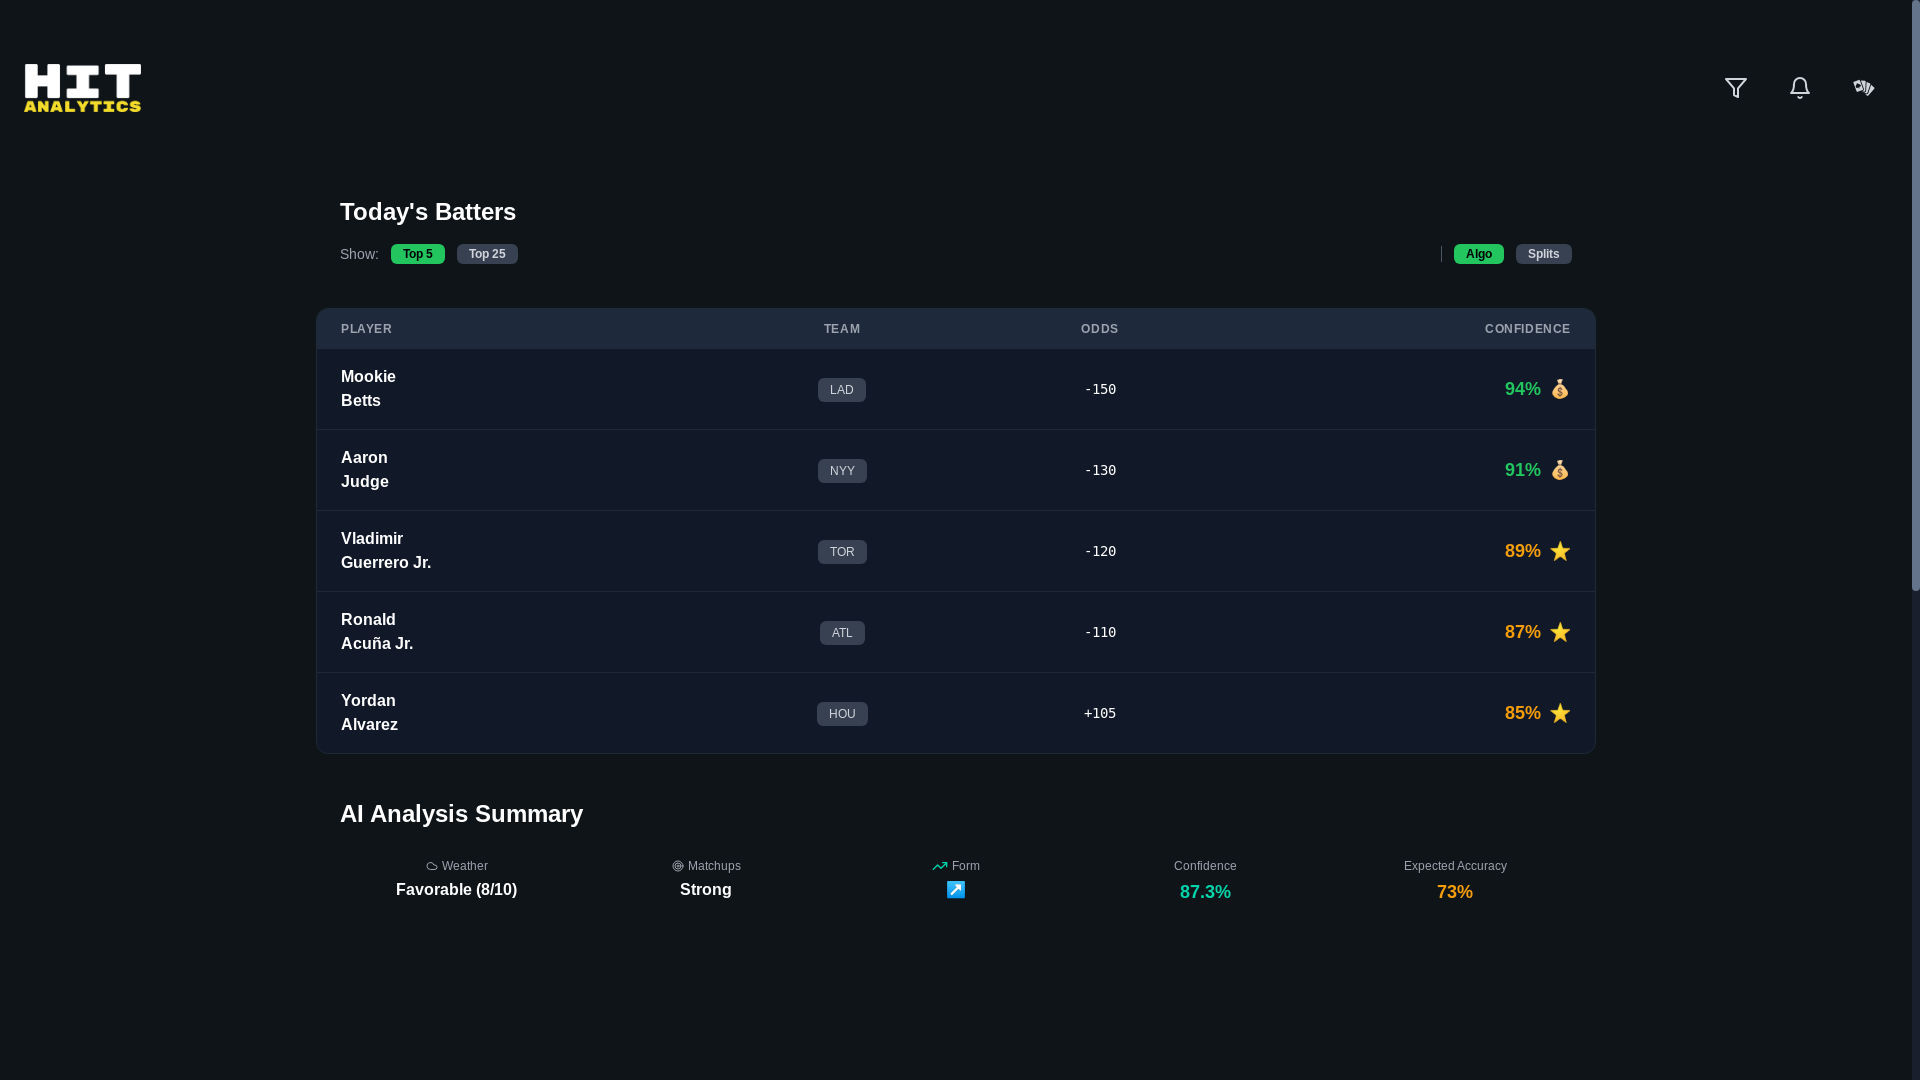Sort by TEAM column header

click(x=842, y=329)
